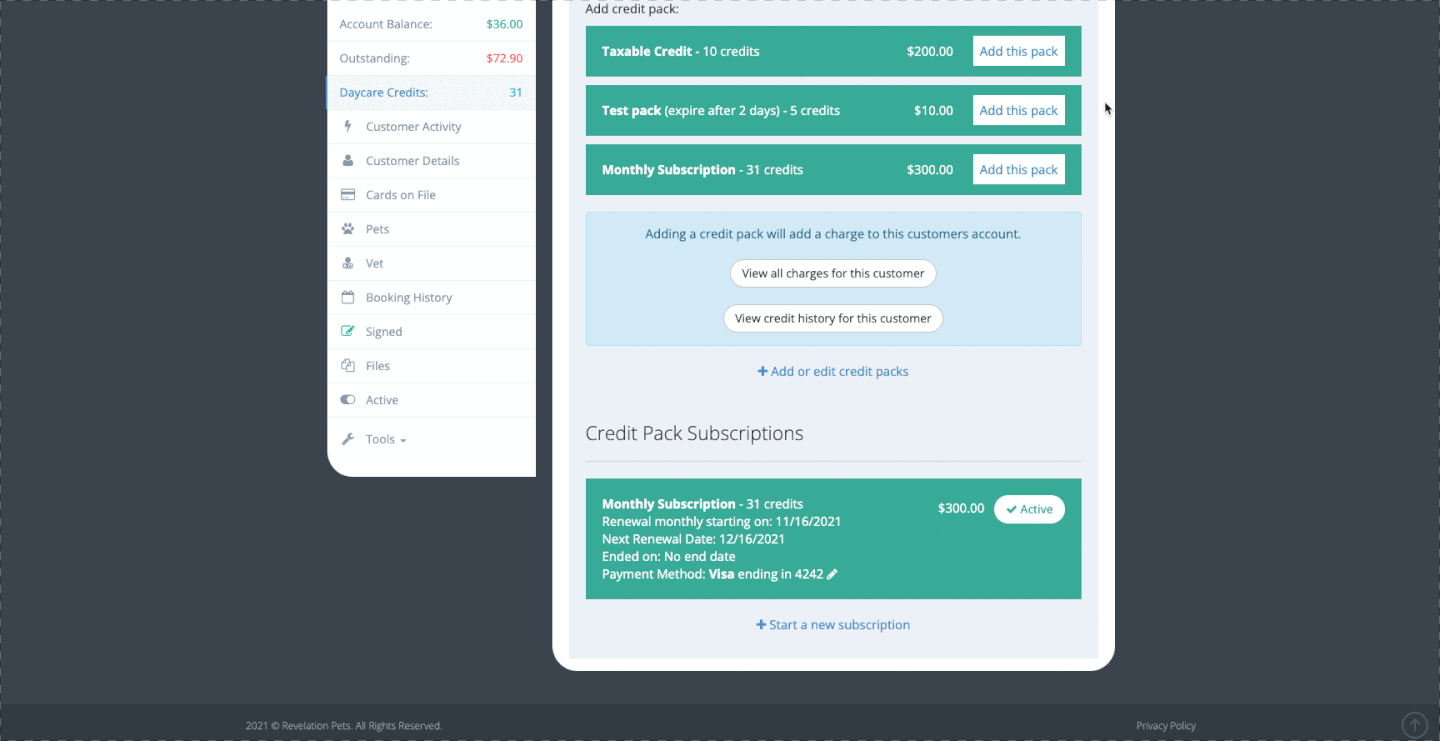The image size is (1440, 741).
Task: Click the subscription $300.00 amount
Action: 961,508
